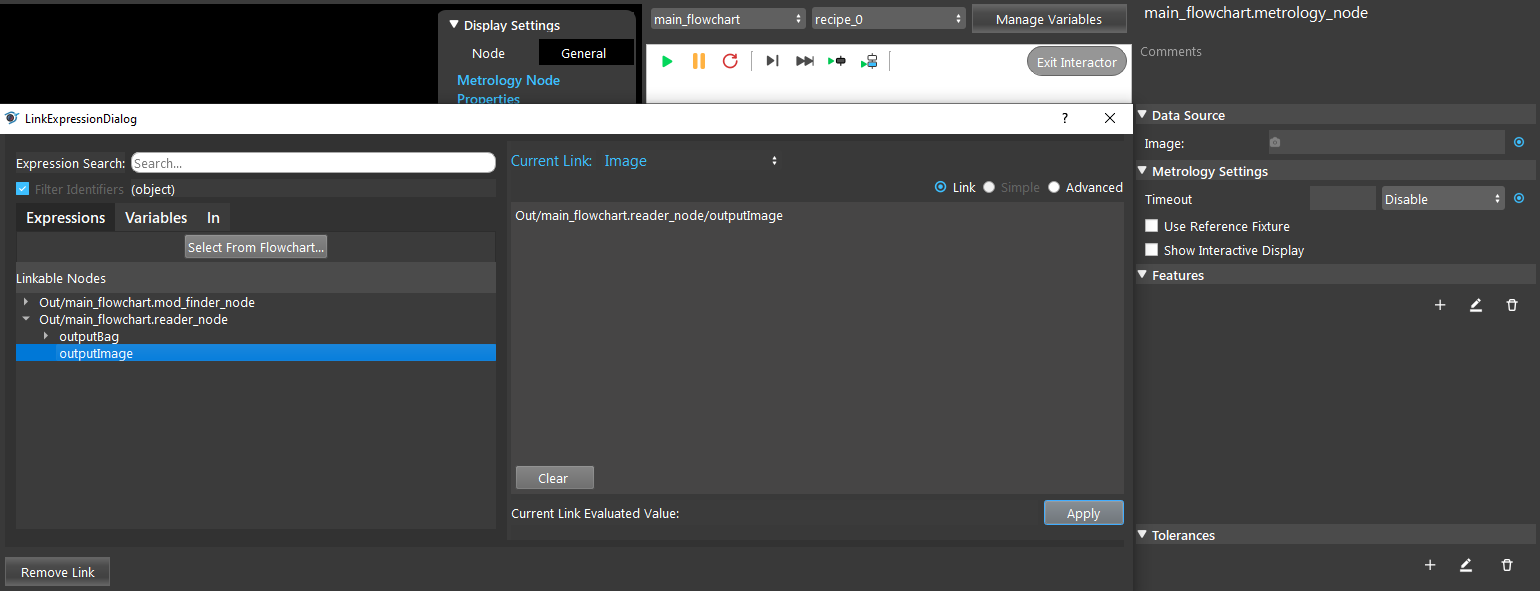Click the green Run flowchart play icon

coord(667,61)
